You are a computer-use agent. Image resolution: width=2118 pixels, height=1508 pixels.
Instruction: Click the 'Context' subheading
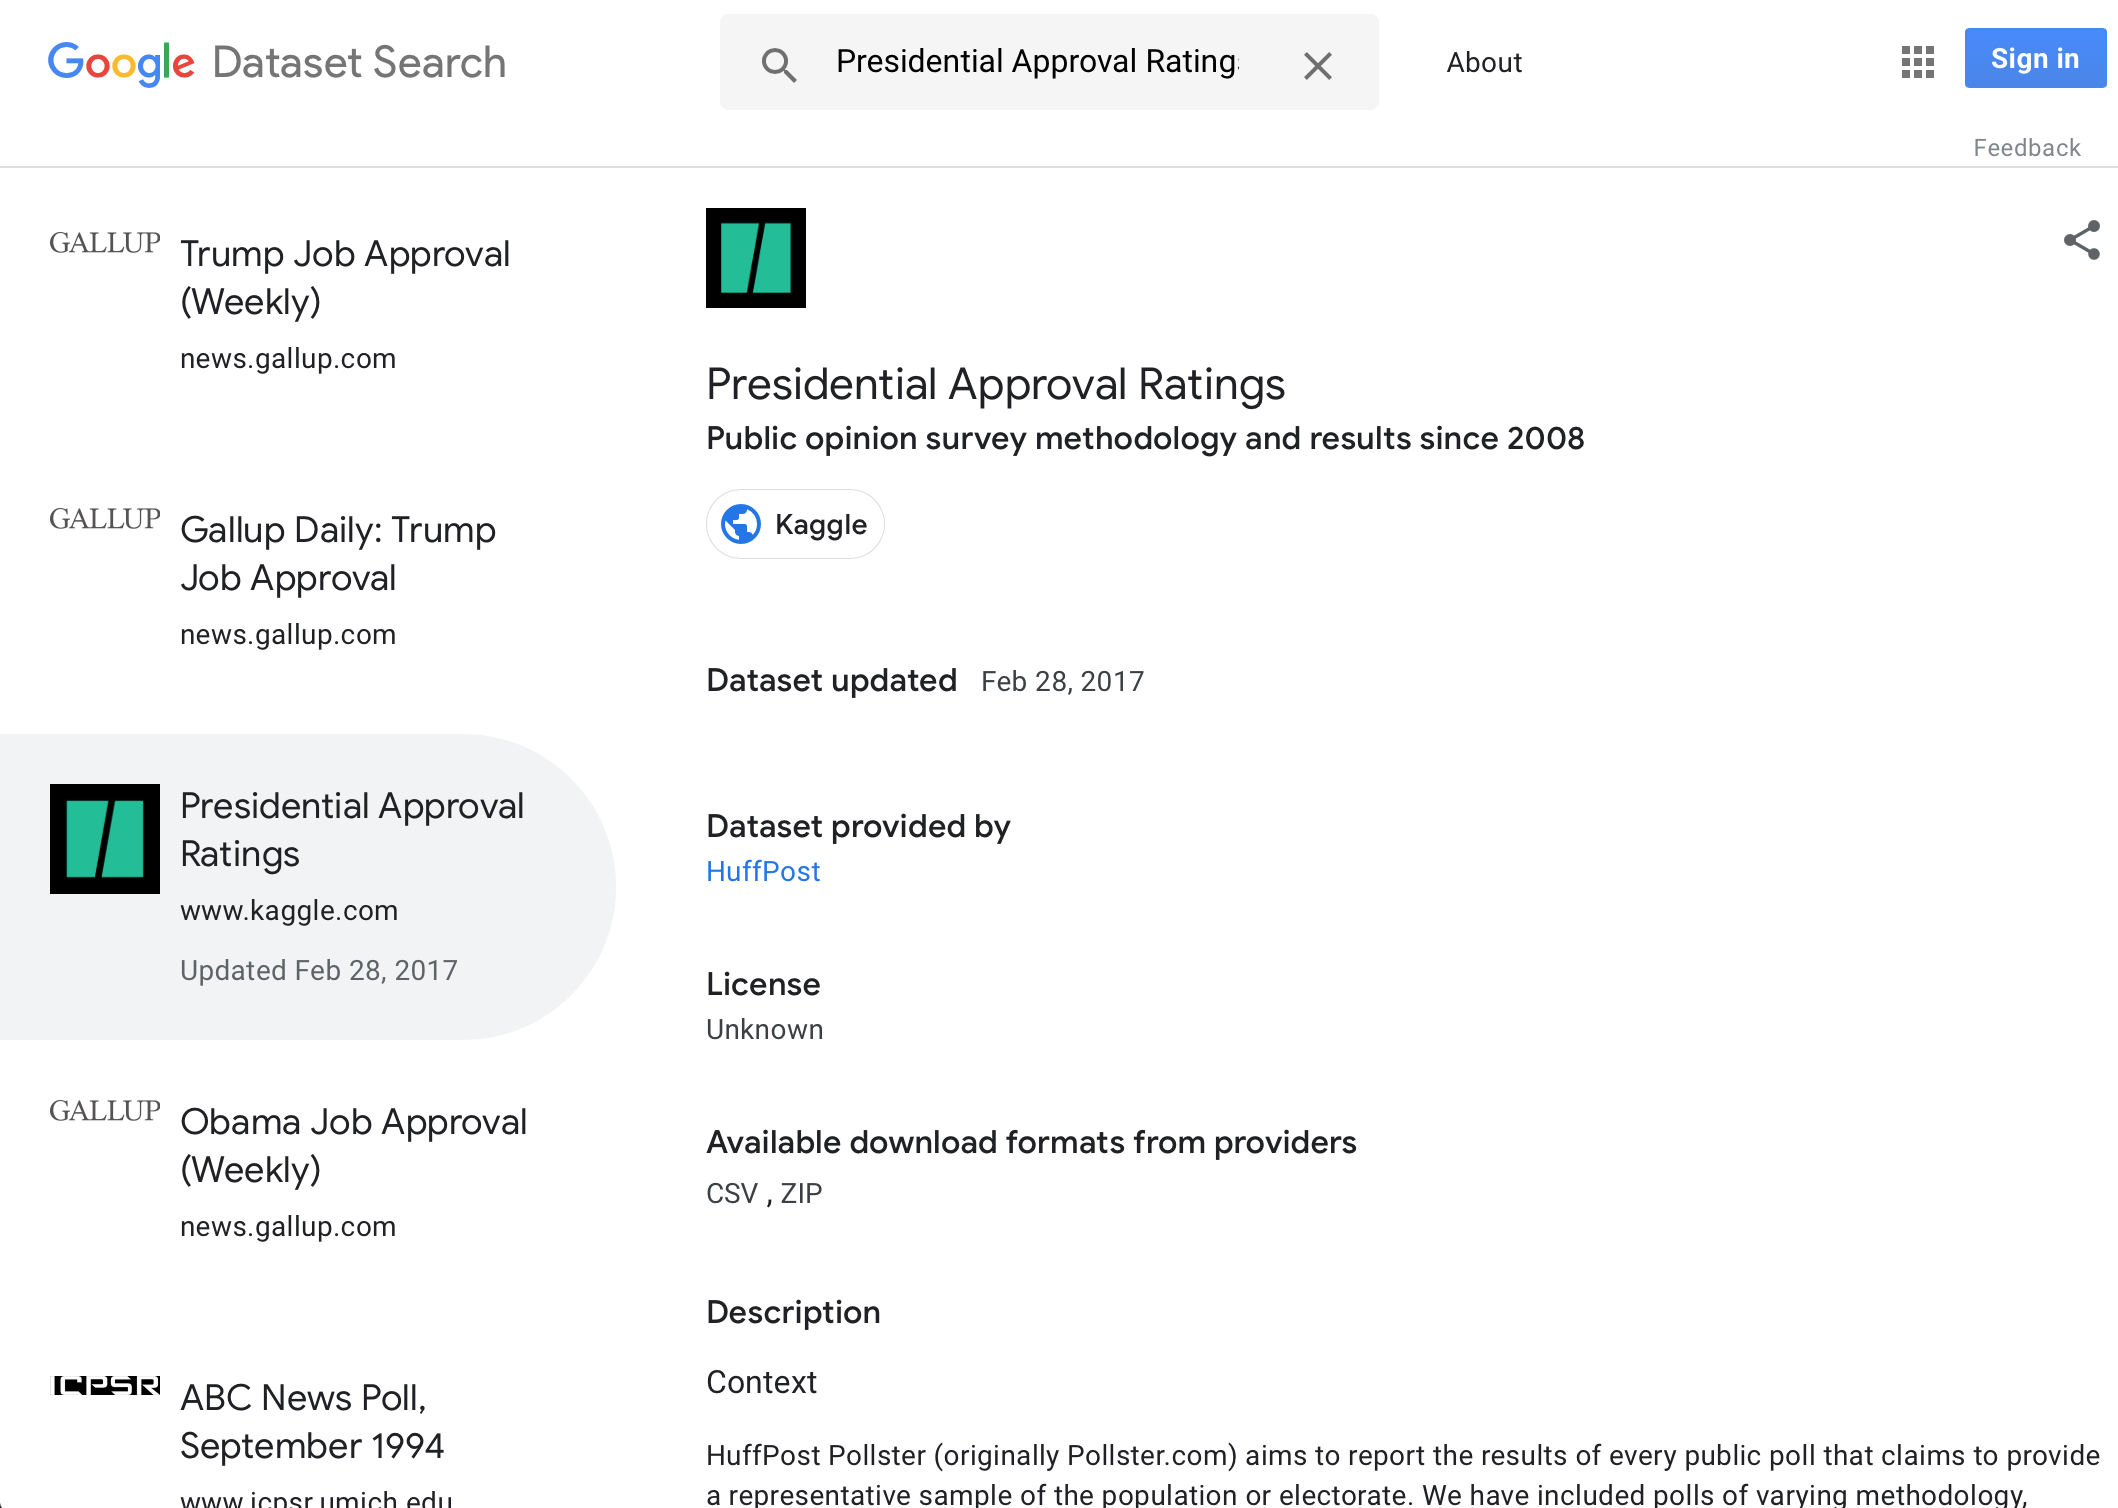tap(761, 1383)
